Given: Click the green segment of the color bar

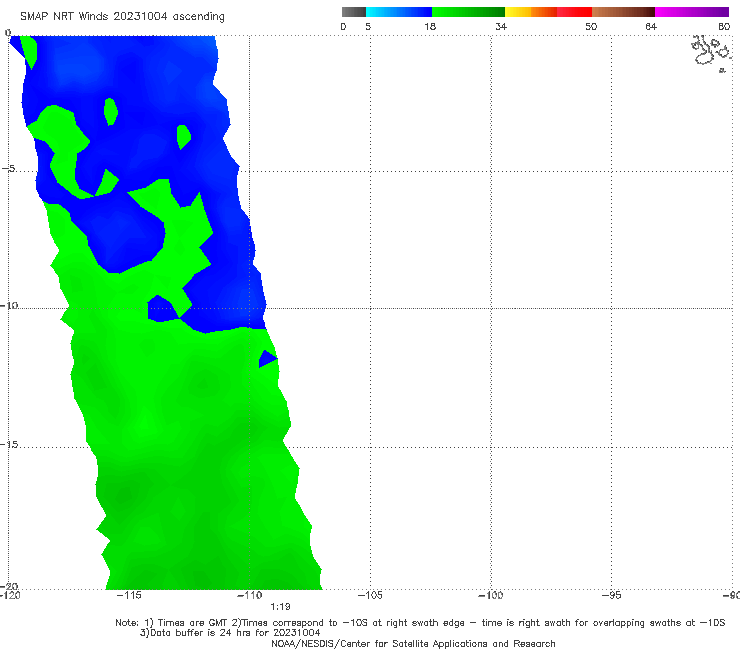Looking at the screenshot, I should [468, 12].
